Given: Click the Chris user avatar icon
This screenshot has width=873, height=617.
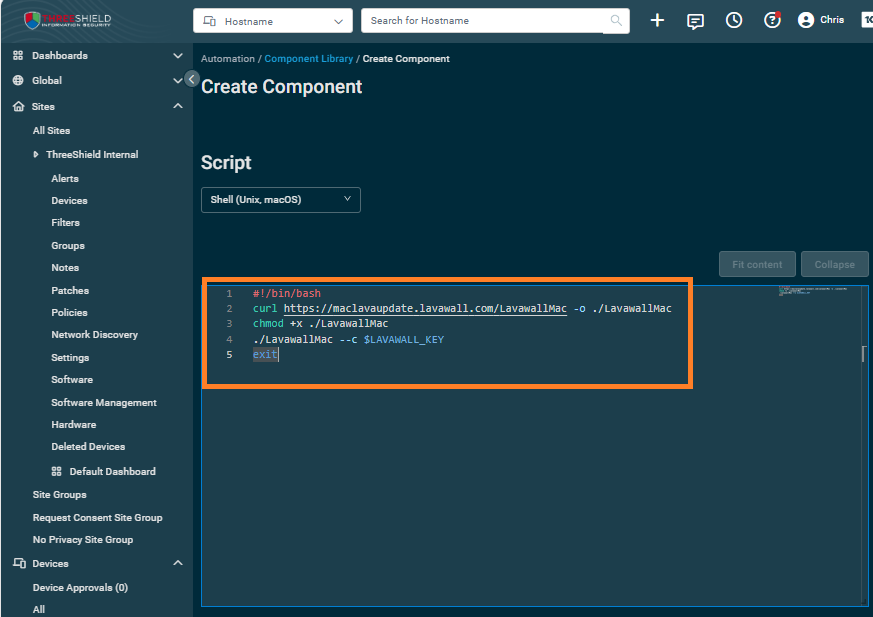Looking at the screenshot, I should point(806,21).
